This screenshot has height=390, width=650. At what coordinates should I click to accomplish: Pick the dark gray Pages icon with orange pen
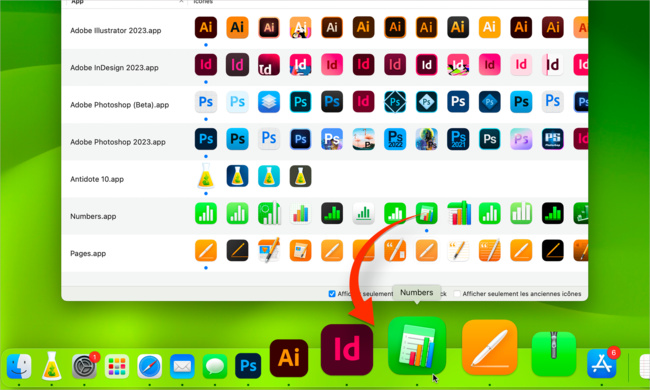(x=237, y=250)
